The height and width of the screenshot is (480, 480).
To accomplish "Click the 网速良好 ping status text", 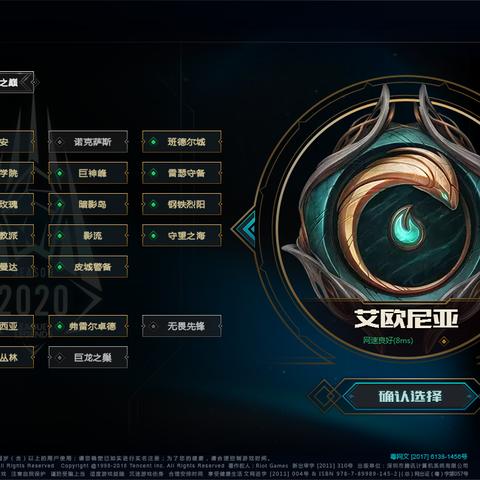I will (x=388, y=341).
